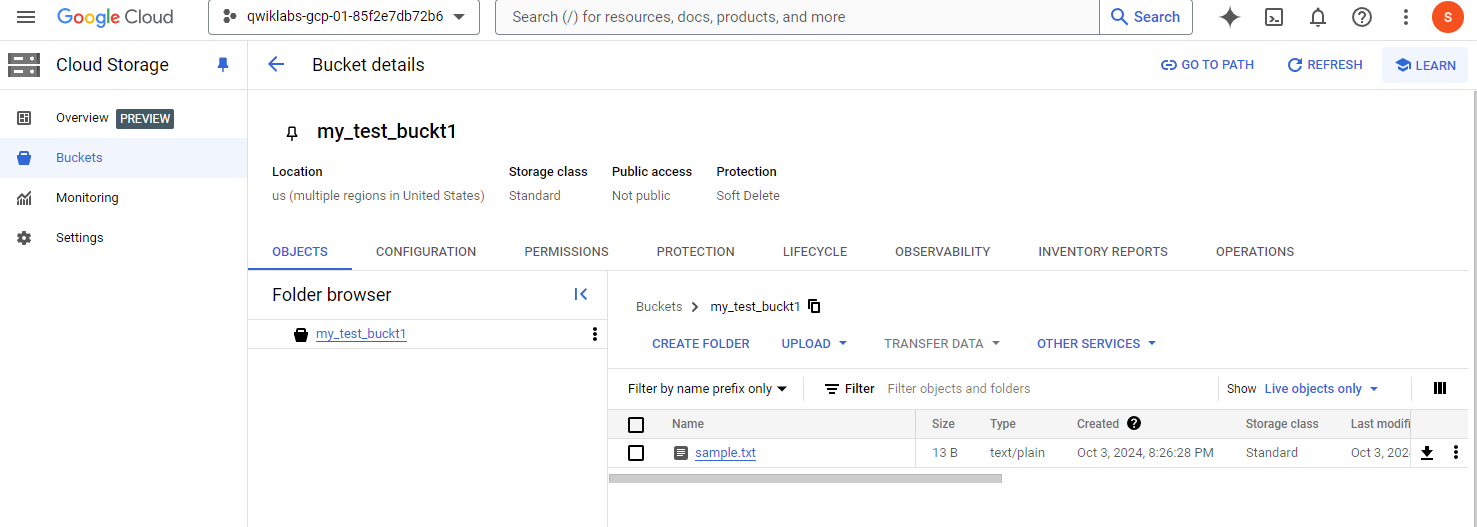
Task: Click bucket icon in Folder browser
Action: [x=301, y=335]
